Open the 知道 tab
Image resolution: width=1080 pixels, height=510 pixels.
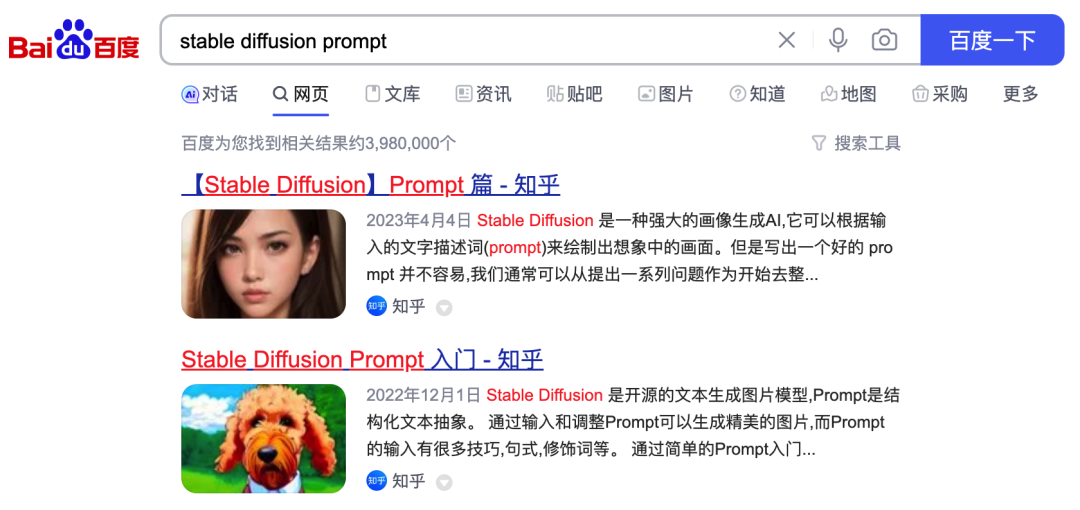pos(758,94)
